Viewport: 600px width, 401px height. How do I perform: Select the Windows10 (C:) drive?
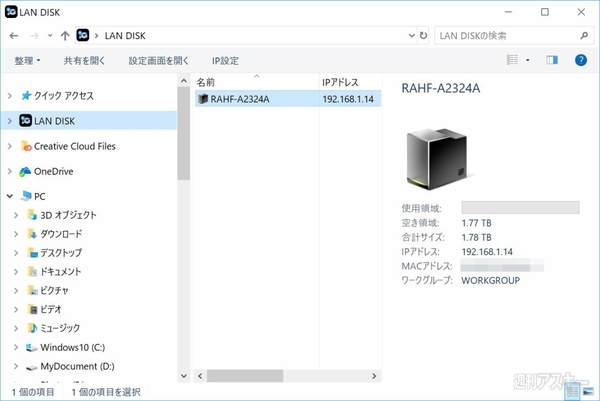(65, 347)
